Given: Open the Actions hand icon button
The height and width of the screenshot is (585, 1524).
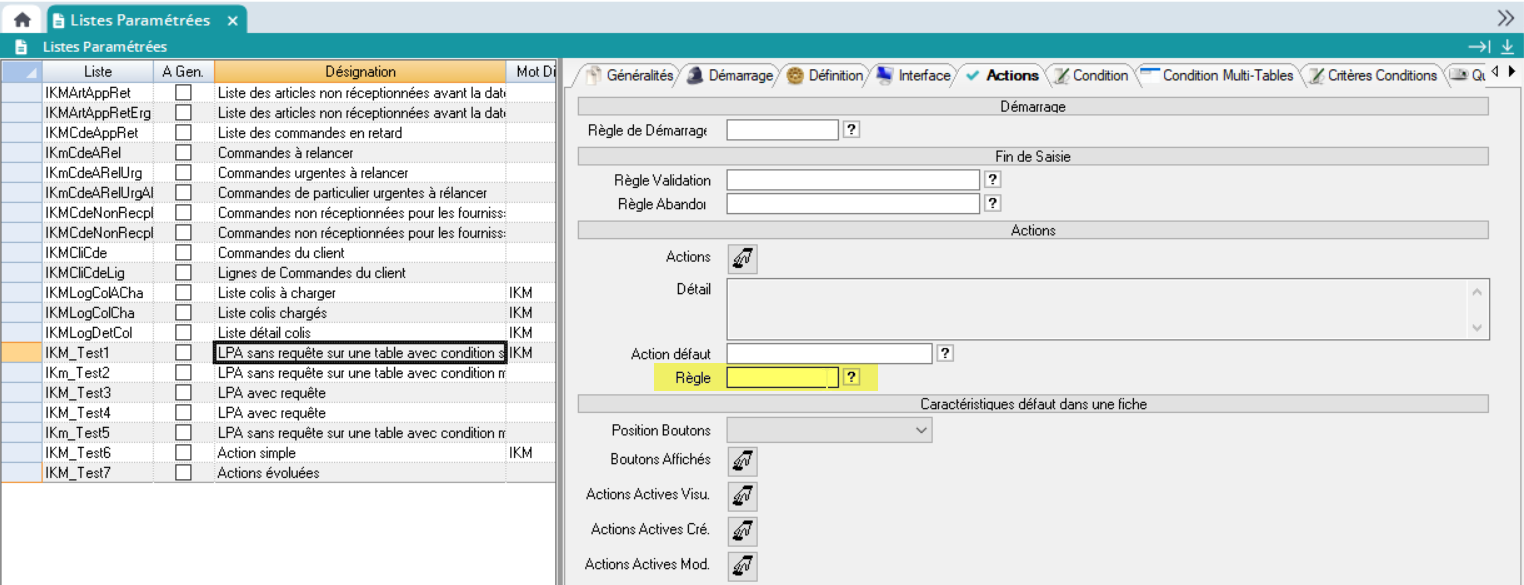Looking at the screenshot, I should coord(742,258).
